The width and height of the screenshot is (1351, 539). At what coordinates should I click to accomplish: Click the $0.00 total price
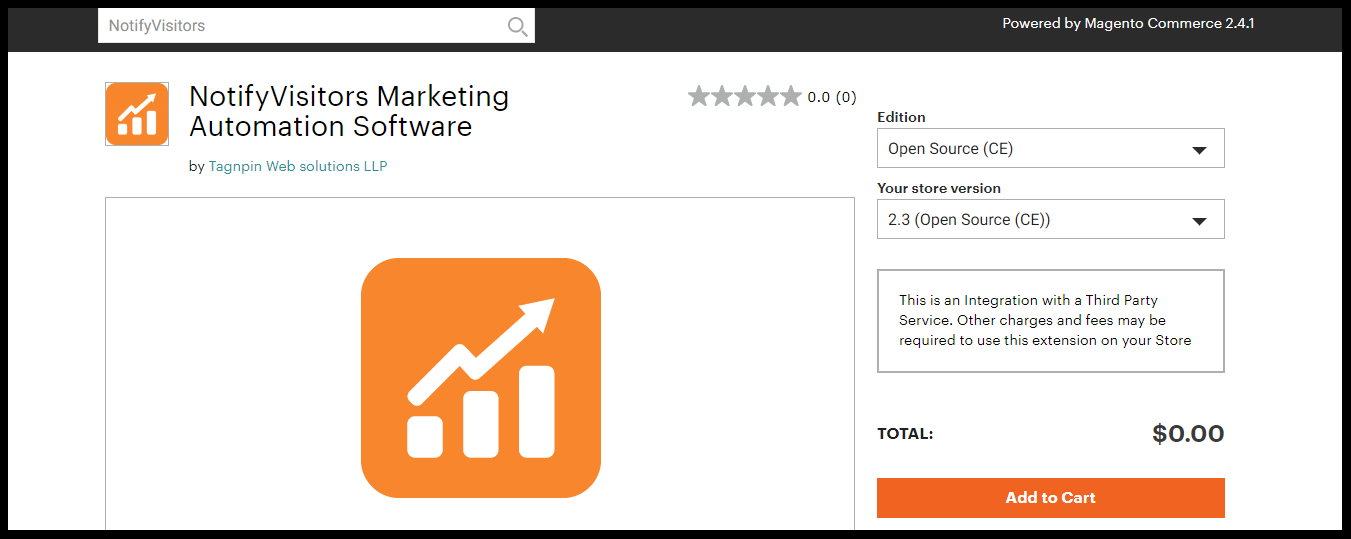click(x=1188, y=433)
